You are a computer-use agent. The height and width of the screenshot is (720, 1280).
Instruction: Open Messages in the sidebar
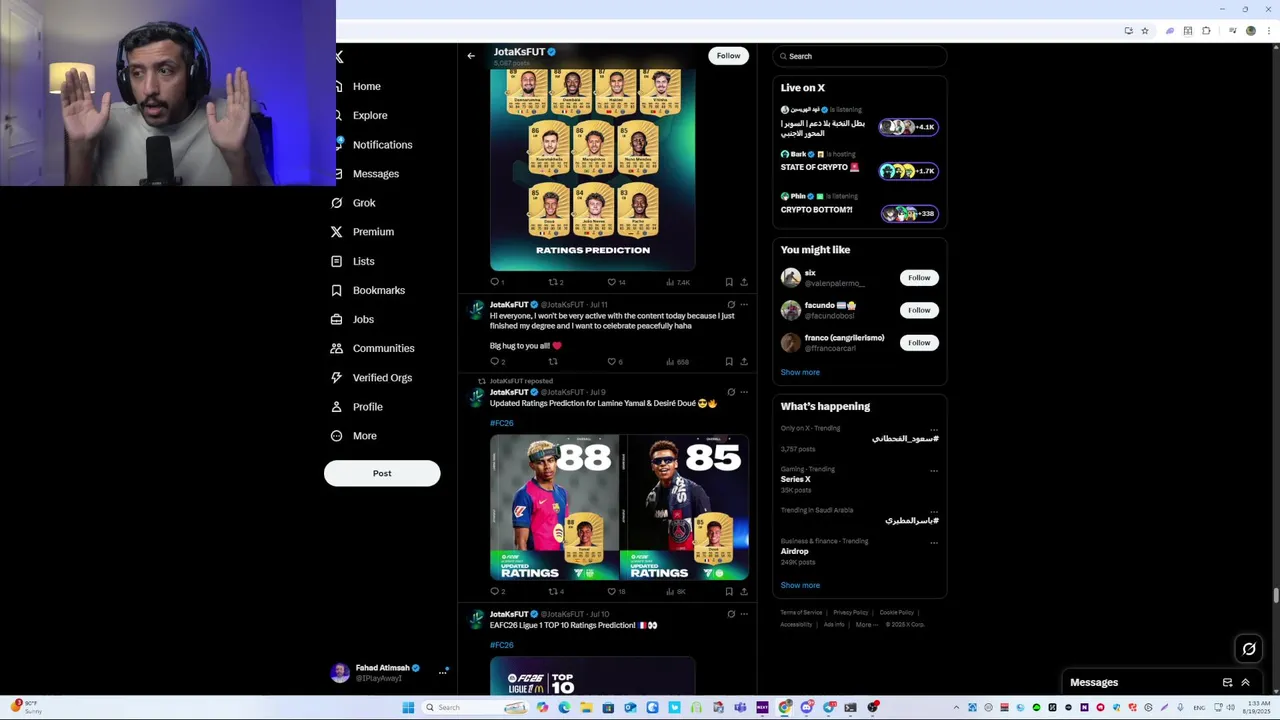pyautogui.click(x=375, y=174)
